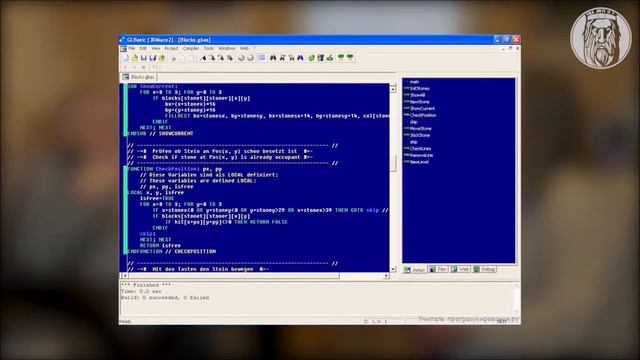Open the Web menu
Screen dimensions: 640x360
tap(244, 49)
